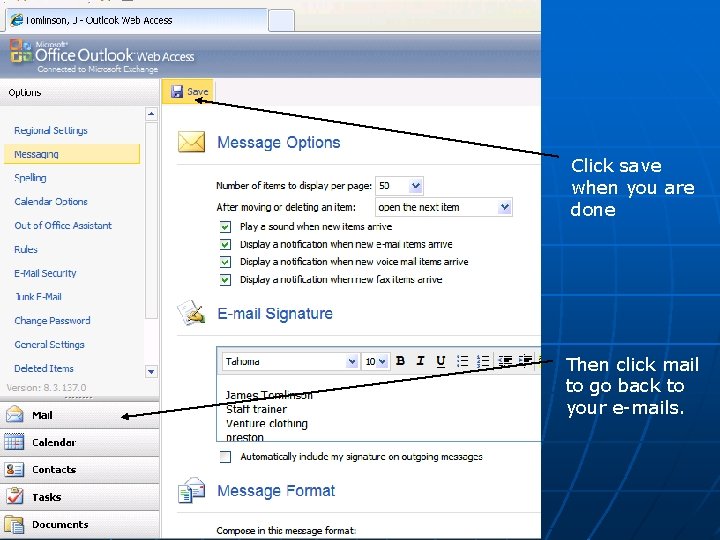Open Spelling options

click(30, 178)
